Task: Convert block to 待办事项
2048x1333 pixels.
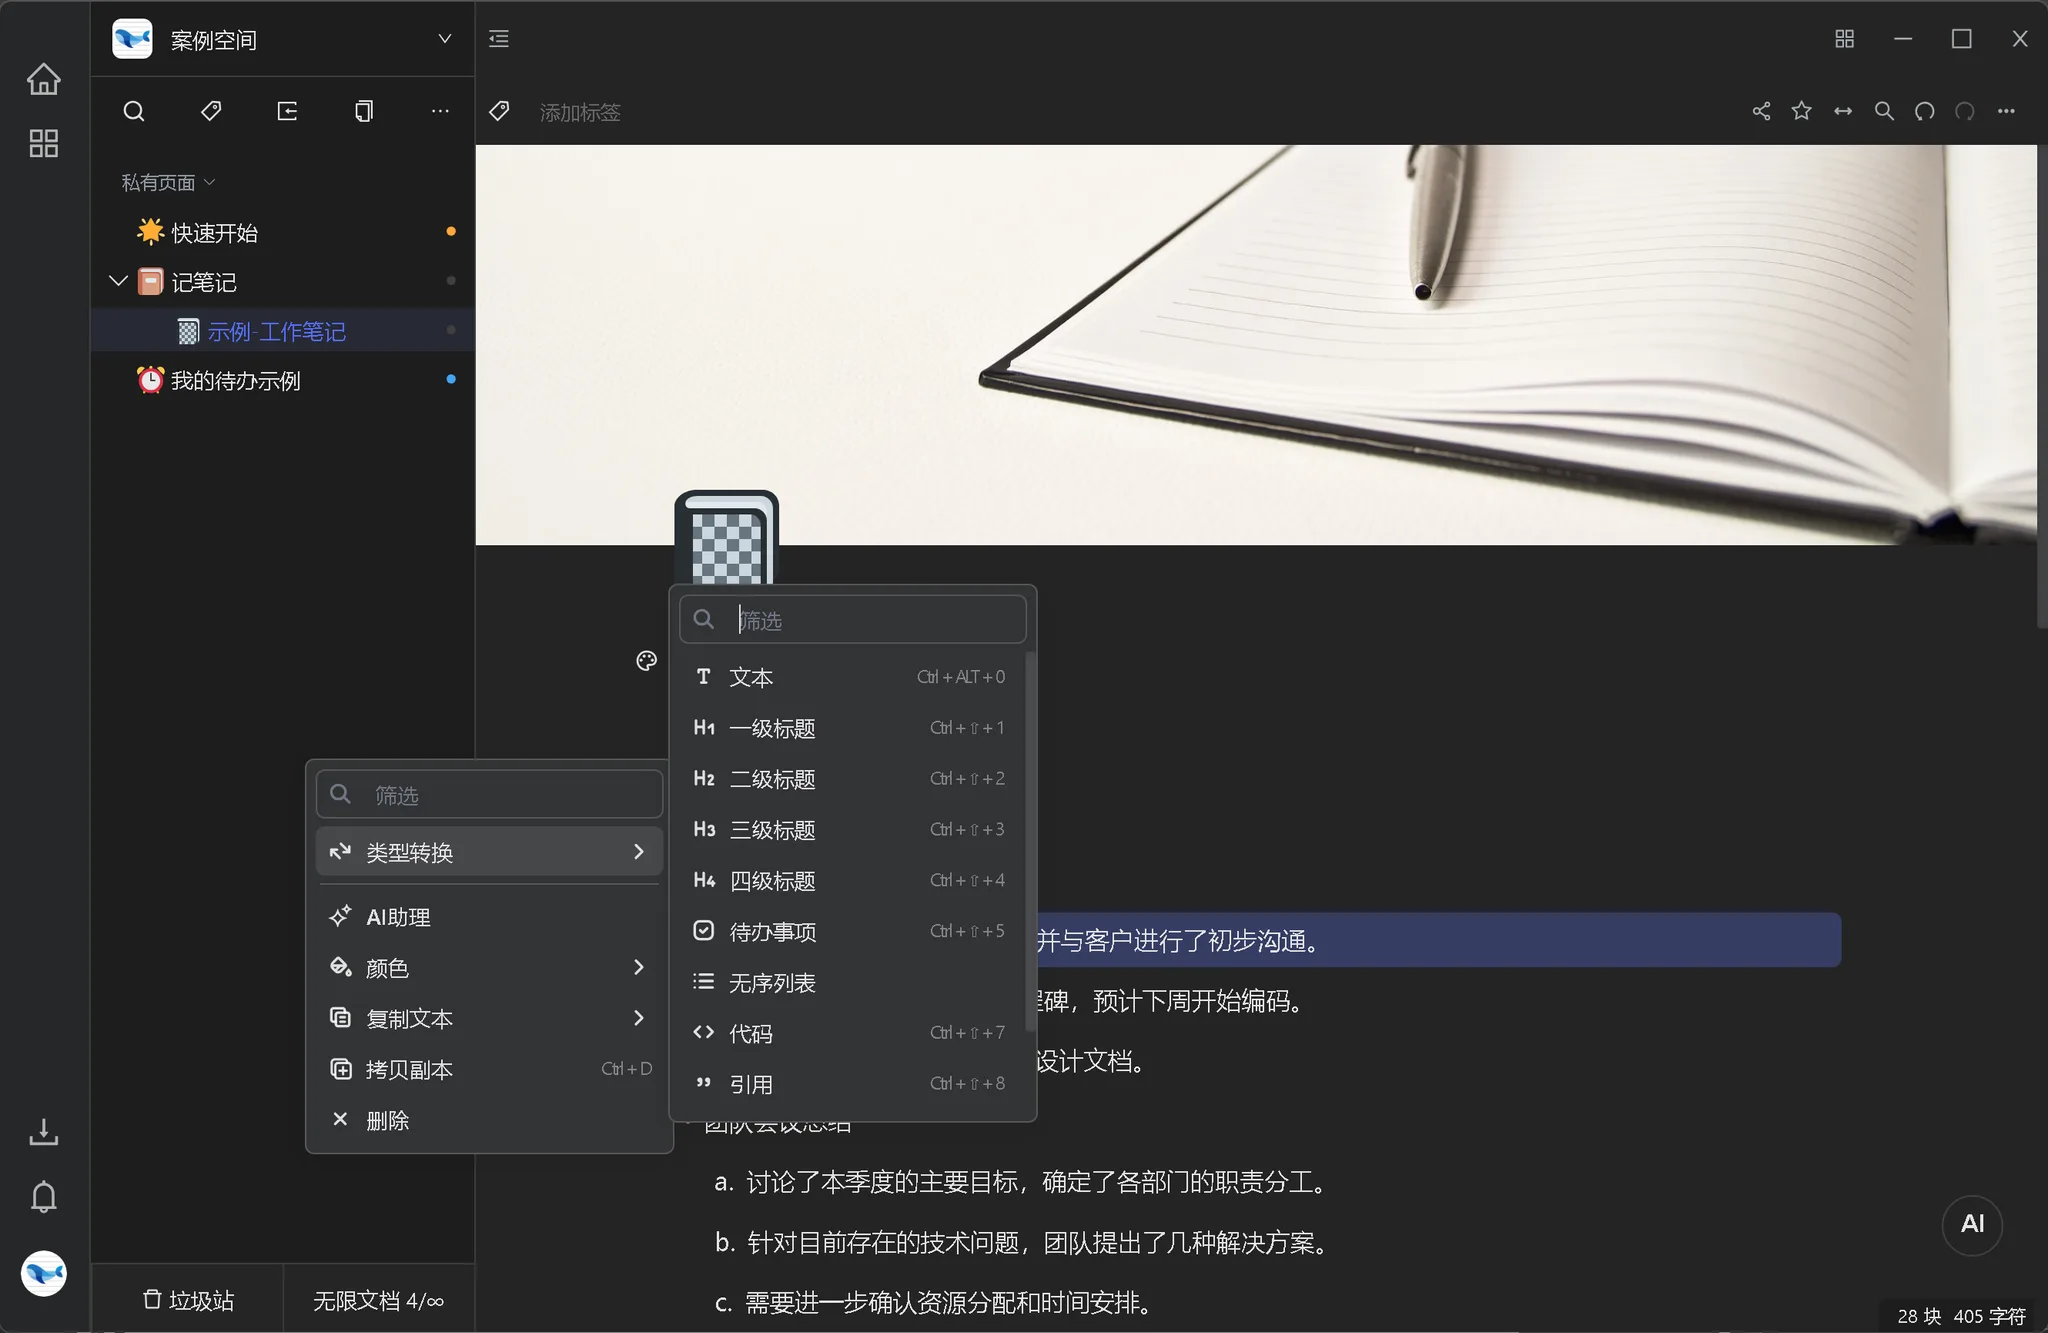Action: tap(850, 932)
